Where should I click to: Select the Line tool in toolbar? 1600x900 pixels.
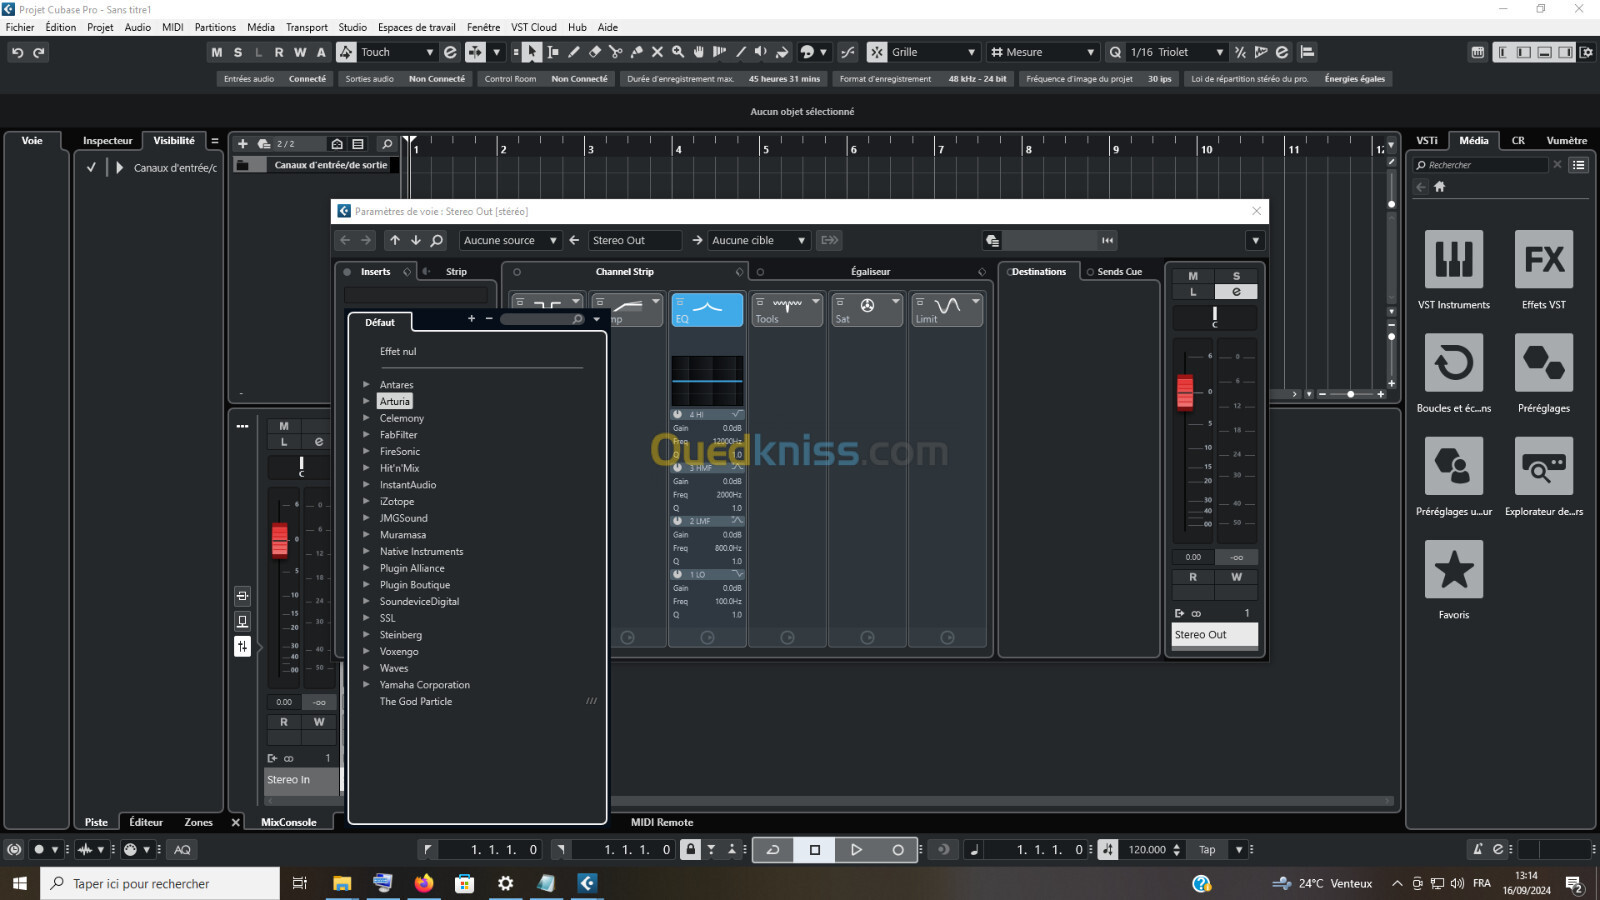click(x=741, y=52)
